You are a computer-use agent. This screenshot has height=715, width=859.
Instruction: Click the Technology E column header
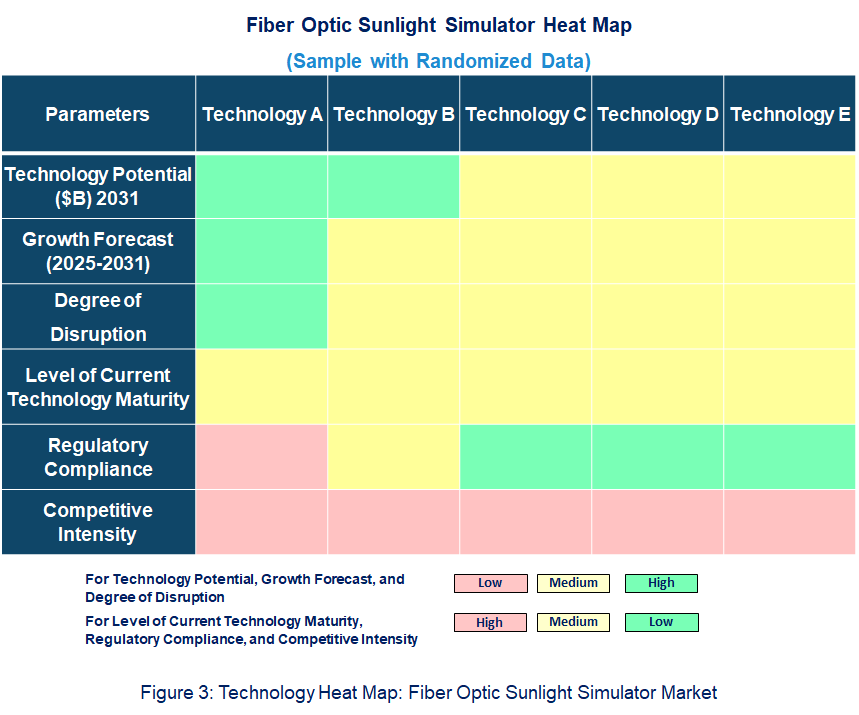(790, 114)
